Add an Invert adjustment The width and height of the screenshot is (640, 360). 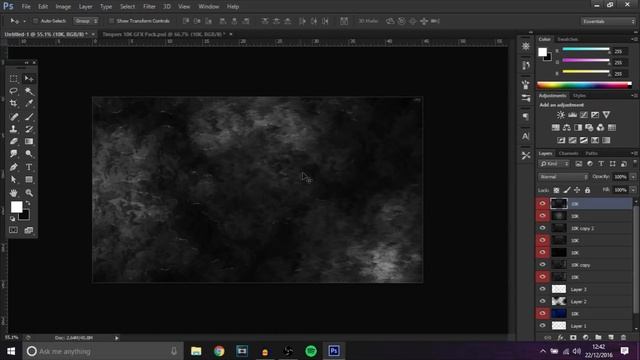click(561, 140)
